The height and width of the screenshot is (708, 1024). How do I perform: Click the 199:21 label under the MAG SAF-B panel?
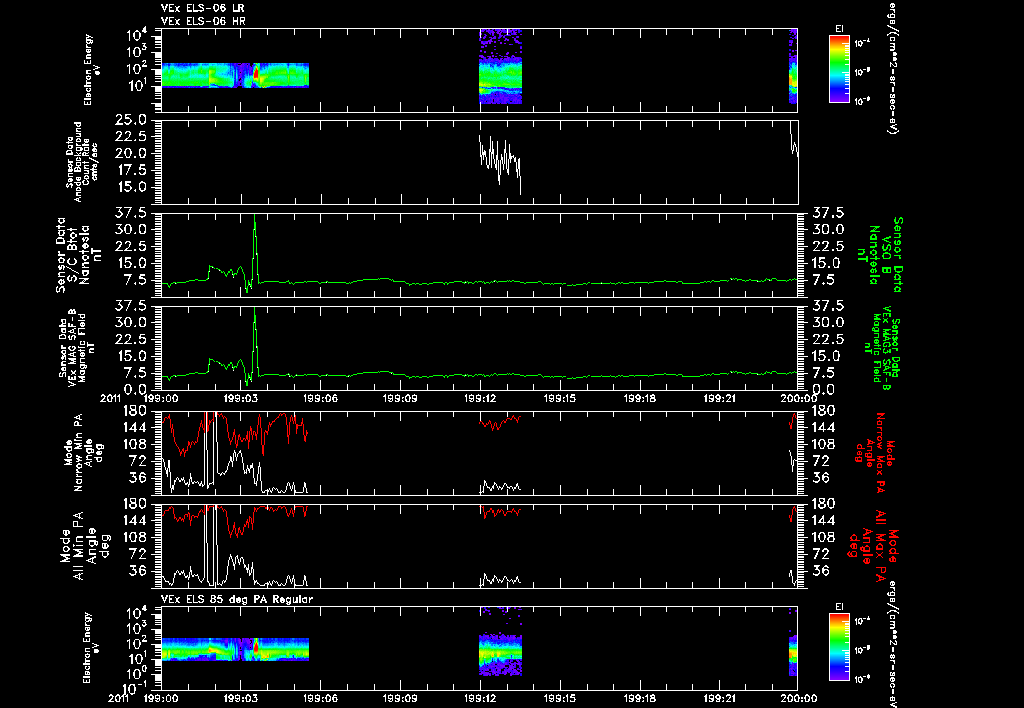click(720, 398)
